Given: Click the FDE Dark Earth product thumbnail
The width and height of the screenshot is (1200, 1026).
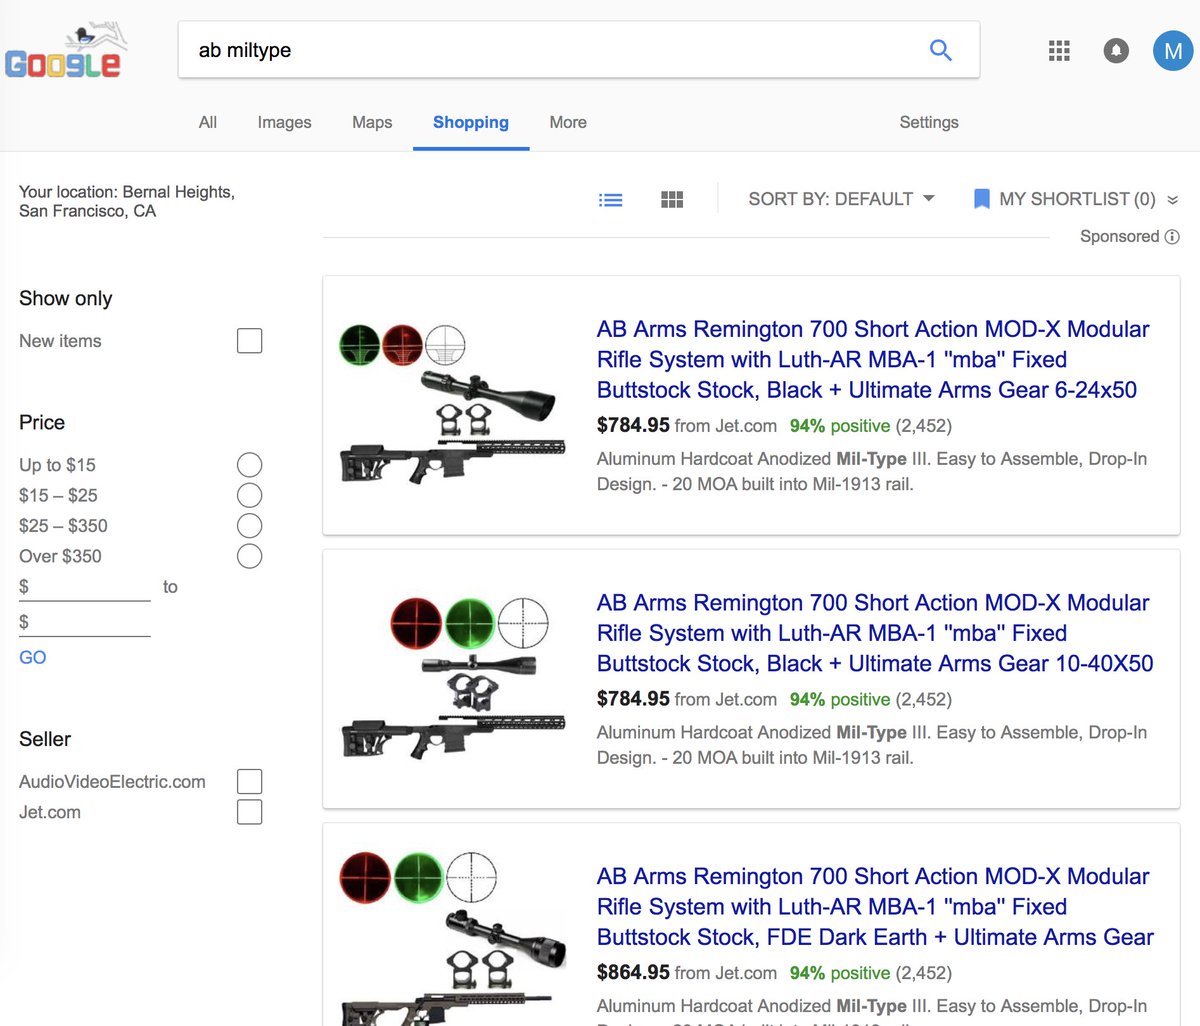Looking at the screenshot, I should (x=453, y=938).
